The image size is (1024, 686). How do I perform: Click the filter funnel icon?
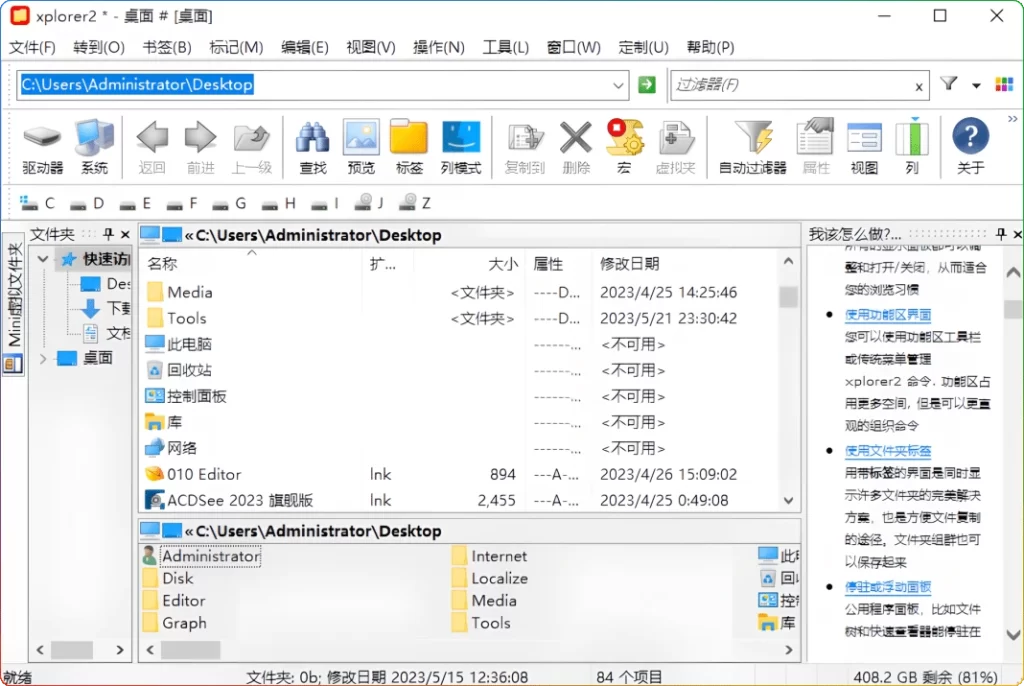tap(949, 84)
